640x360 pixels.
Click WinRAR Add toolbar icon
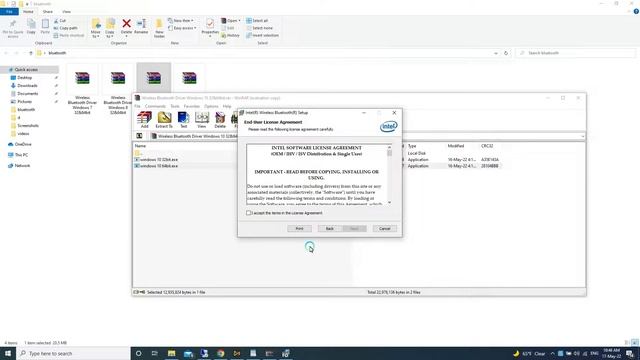click(144, 120)
